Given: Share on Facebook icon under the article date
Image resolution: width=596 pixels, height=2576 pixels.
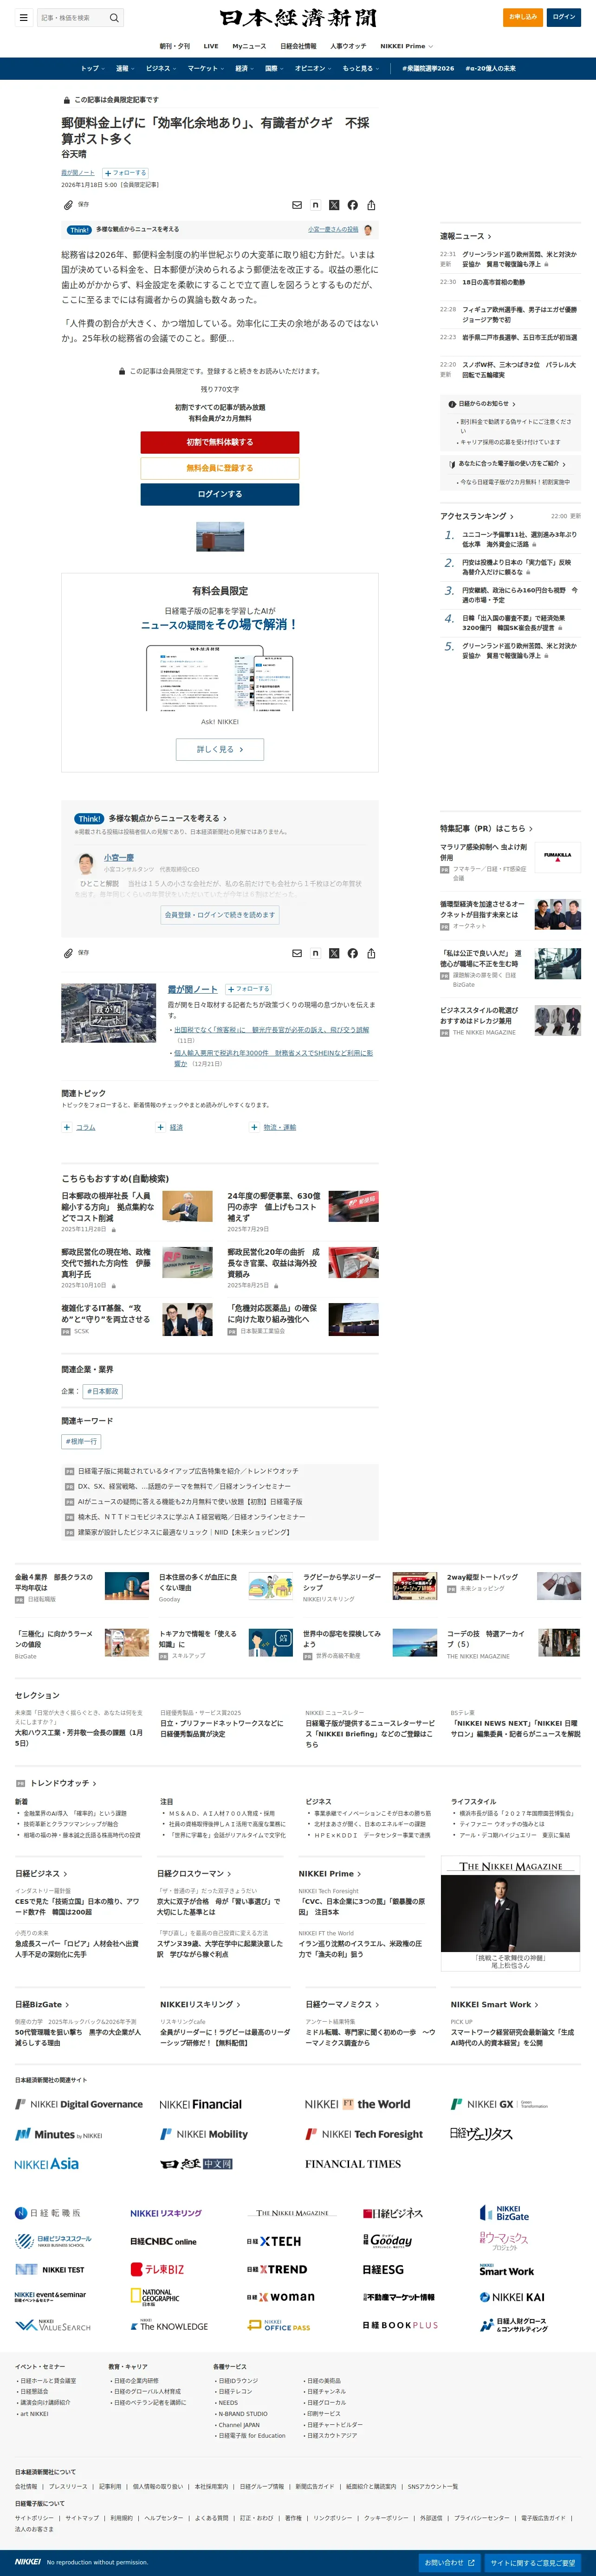Looking at the screenshot, I should [x=352, y=205].
